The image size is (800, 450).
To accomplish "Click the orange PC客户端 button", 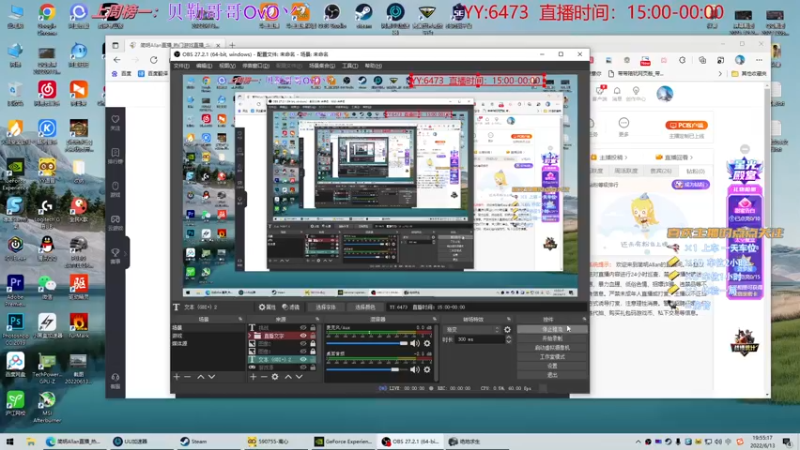I will click(686, 125).
